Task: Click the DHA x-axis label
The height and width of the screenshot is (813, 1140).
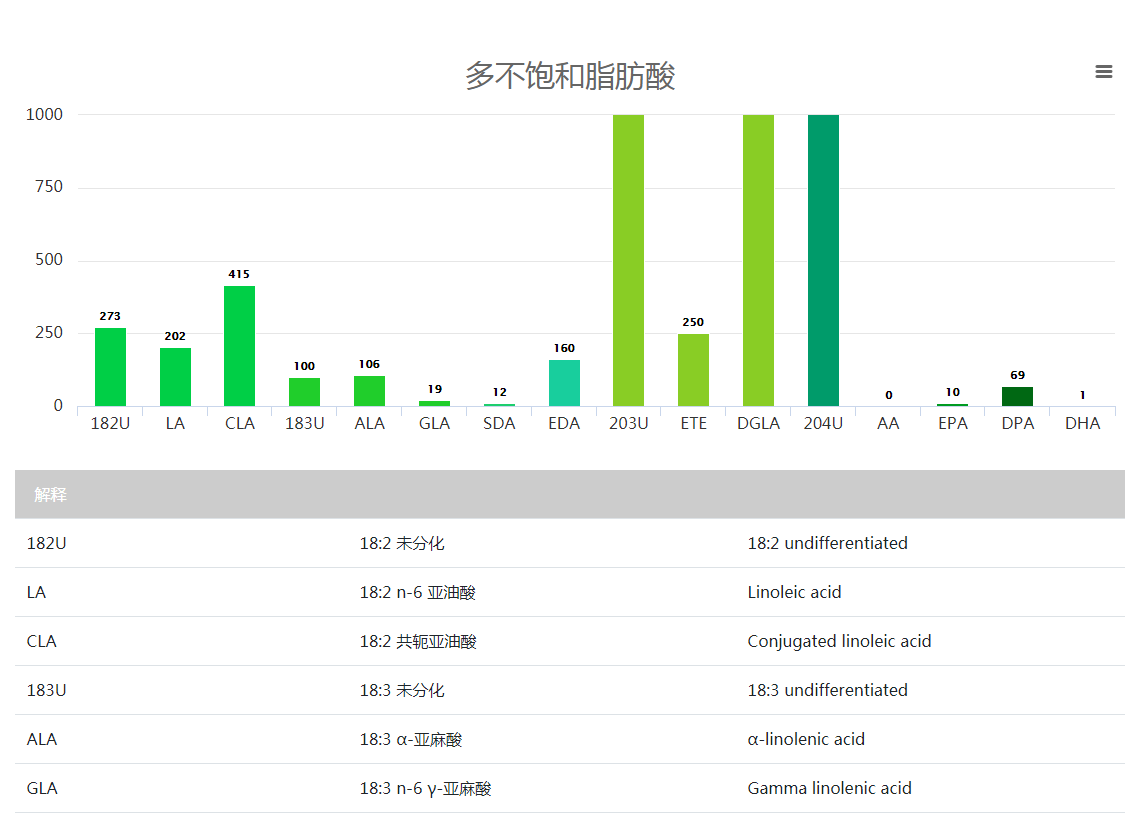Action: tap(1082, 423)
